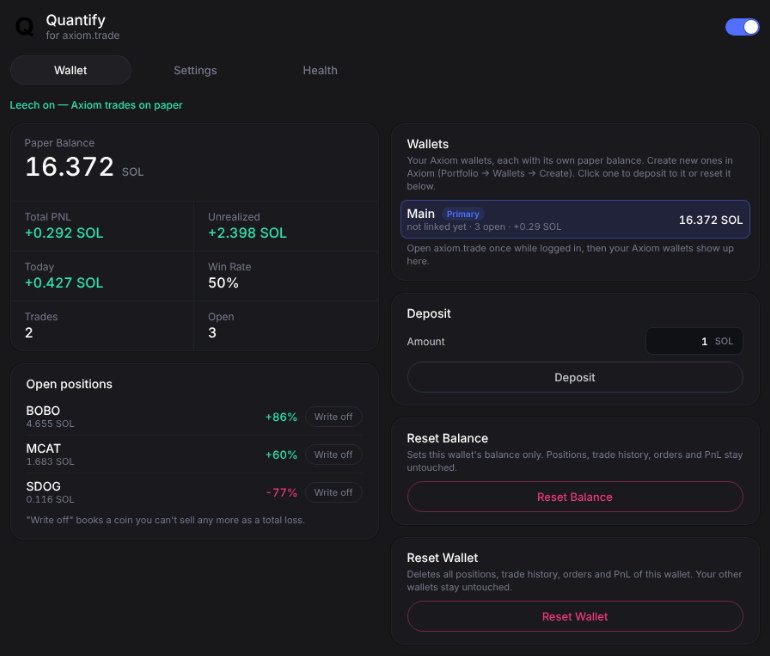Click the Total PNL +0.292 SOL value
This screenshot has height=656, width=770.
[64, 233]
